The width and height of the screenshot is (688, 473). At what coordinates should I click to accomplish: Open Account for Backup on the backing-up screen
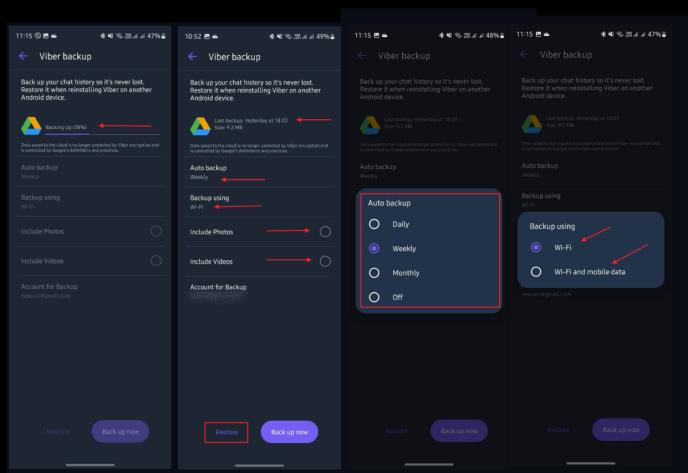tap(91, 290)
